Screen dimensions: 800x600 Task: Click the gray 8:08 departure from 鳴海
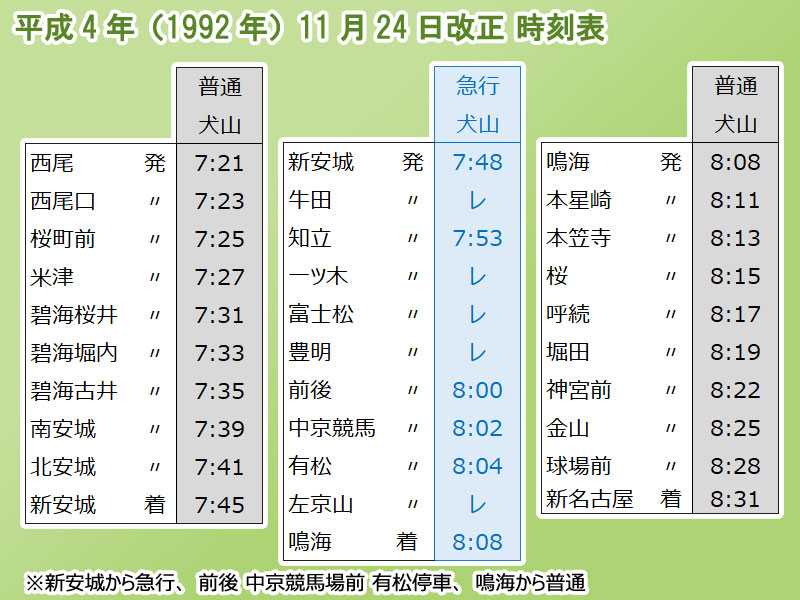(x=735, y=162)
